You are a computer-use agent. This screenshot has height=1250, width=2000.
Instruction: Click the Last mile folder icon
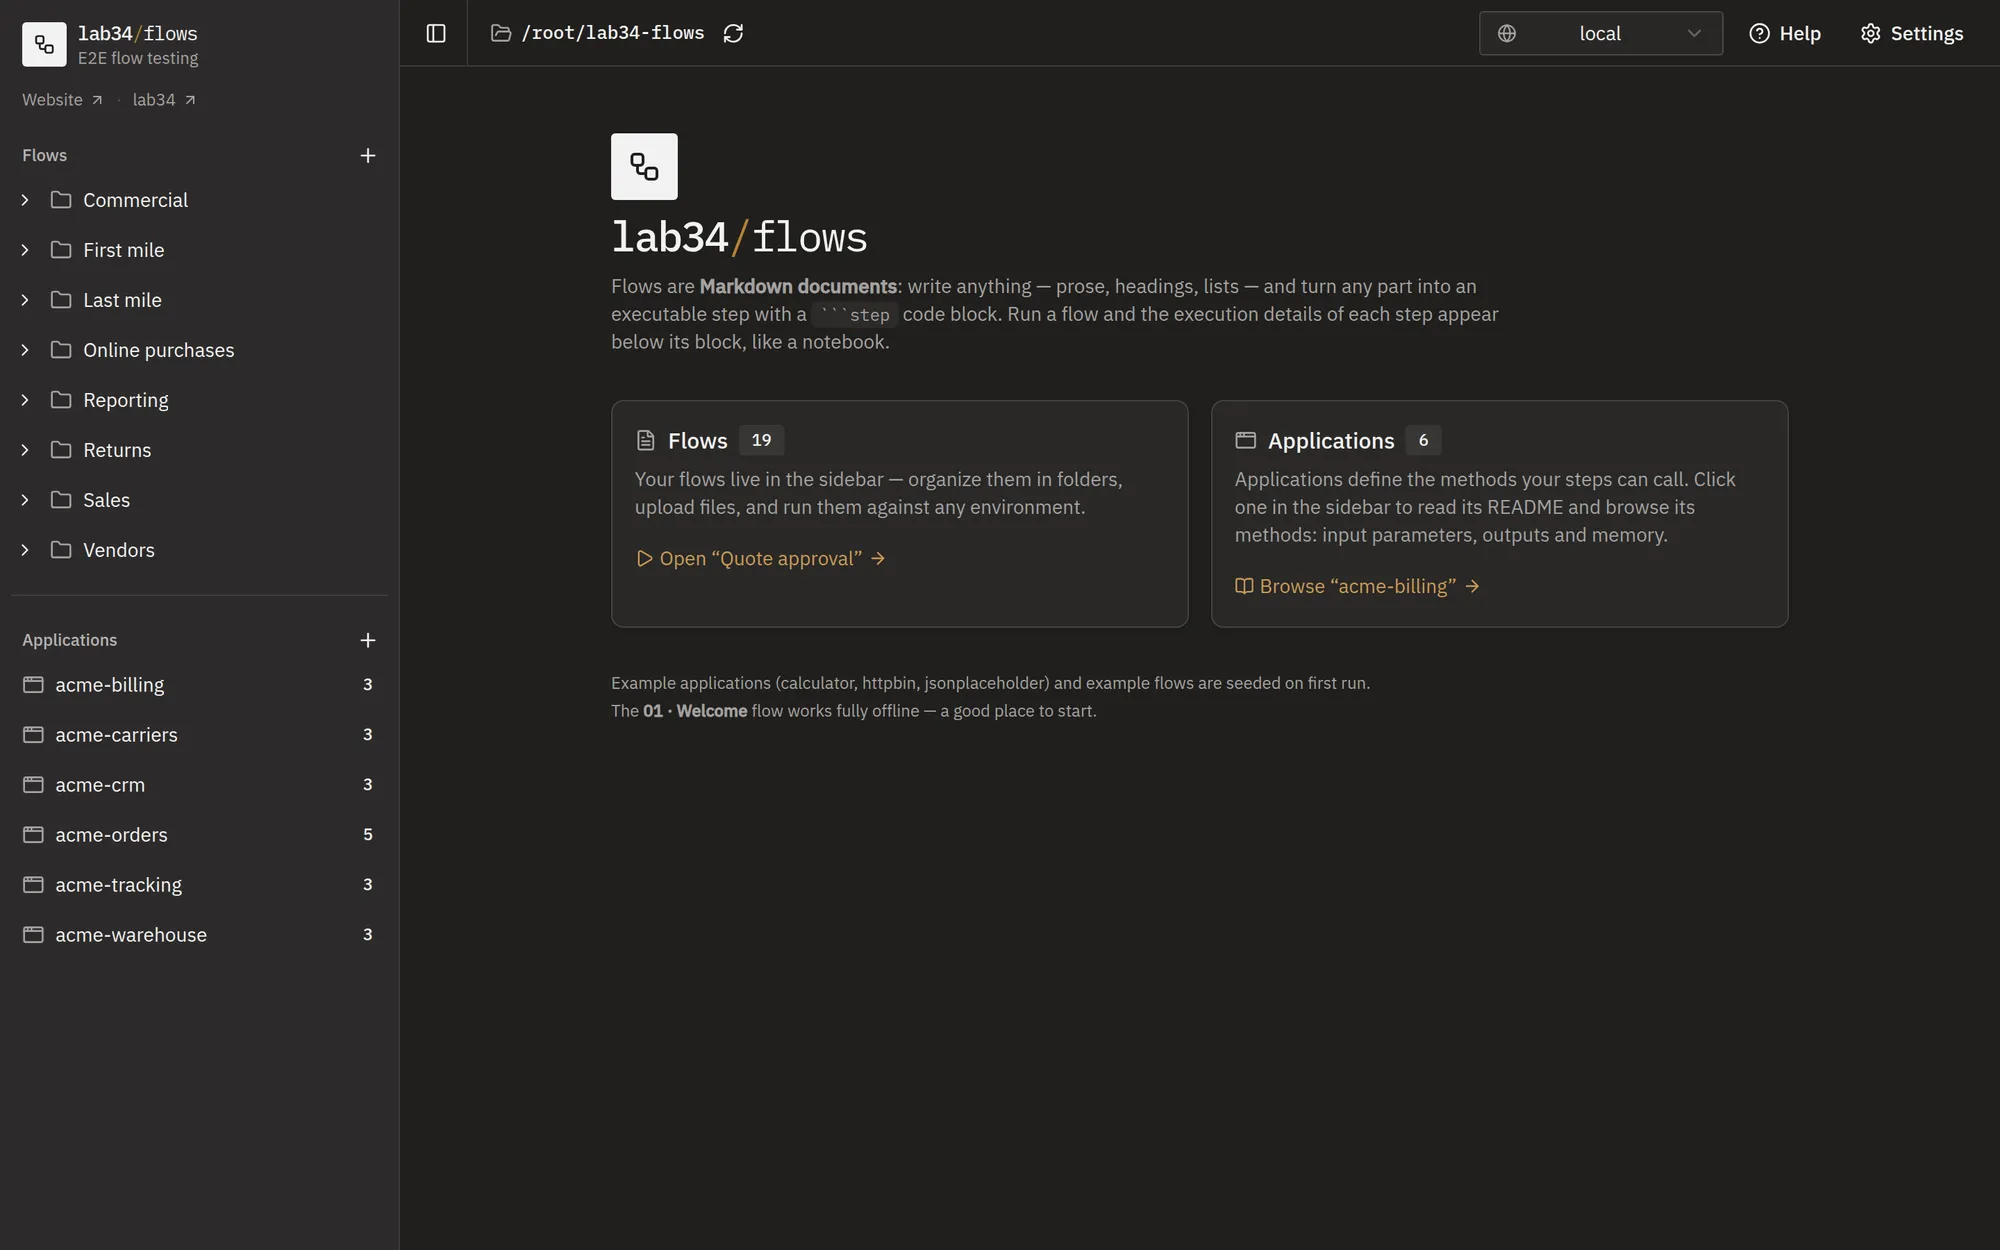(x=61, y=299)
